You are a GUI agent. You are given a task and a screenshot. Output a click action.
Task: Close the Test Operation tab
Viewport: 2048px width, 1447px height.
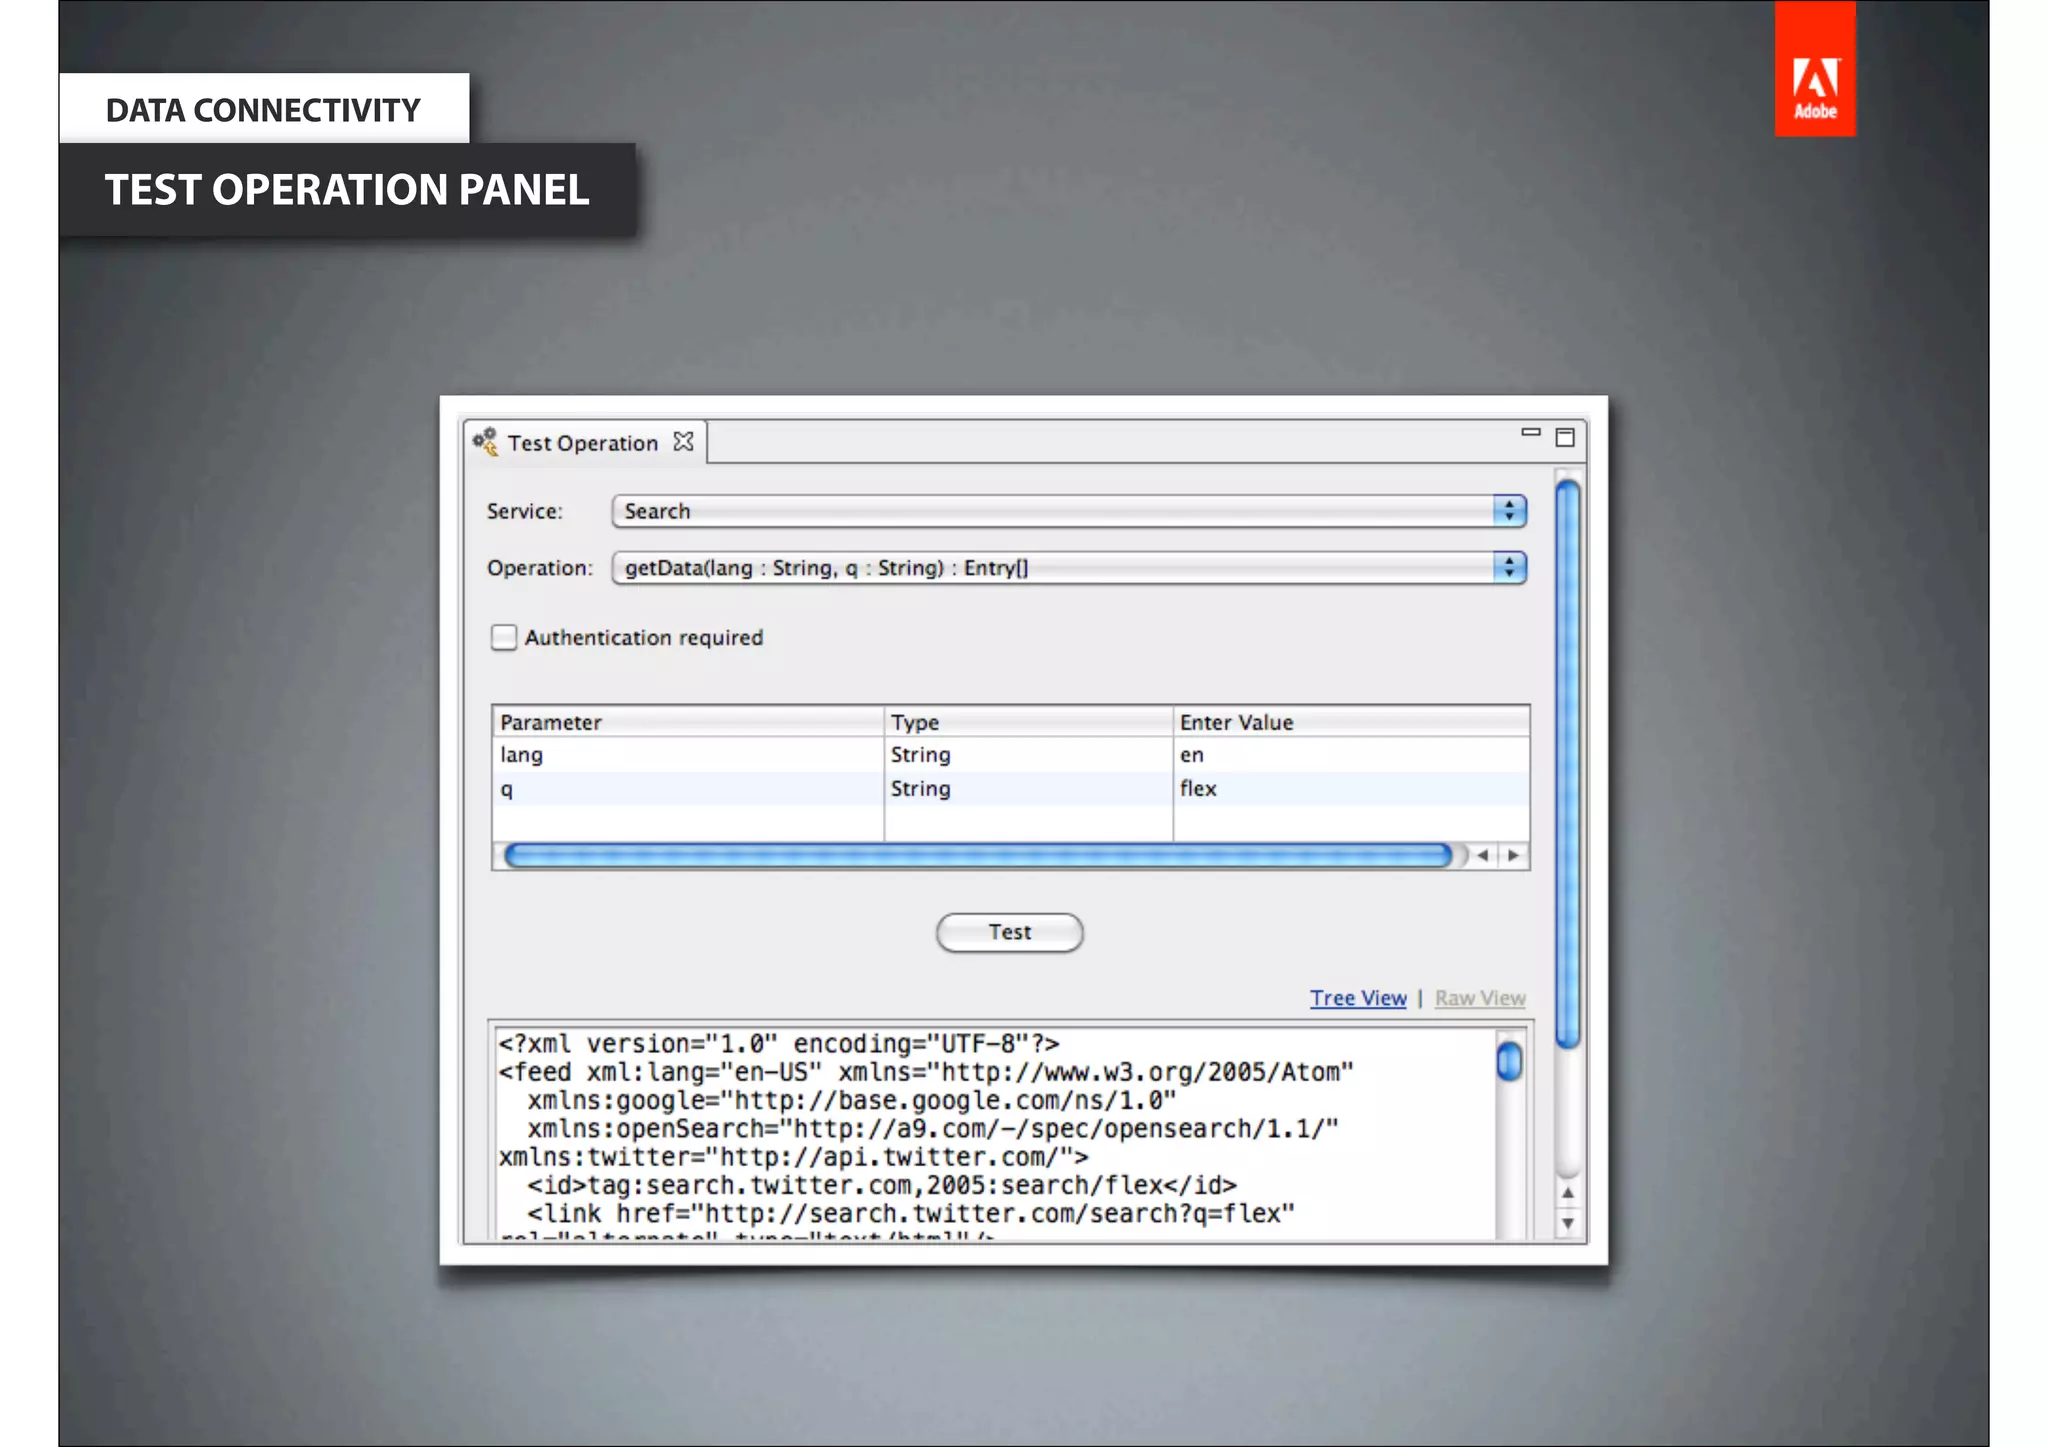click(x=683, y=441)
